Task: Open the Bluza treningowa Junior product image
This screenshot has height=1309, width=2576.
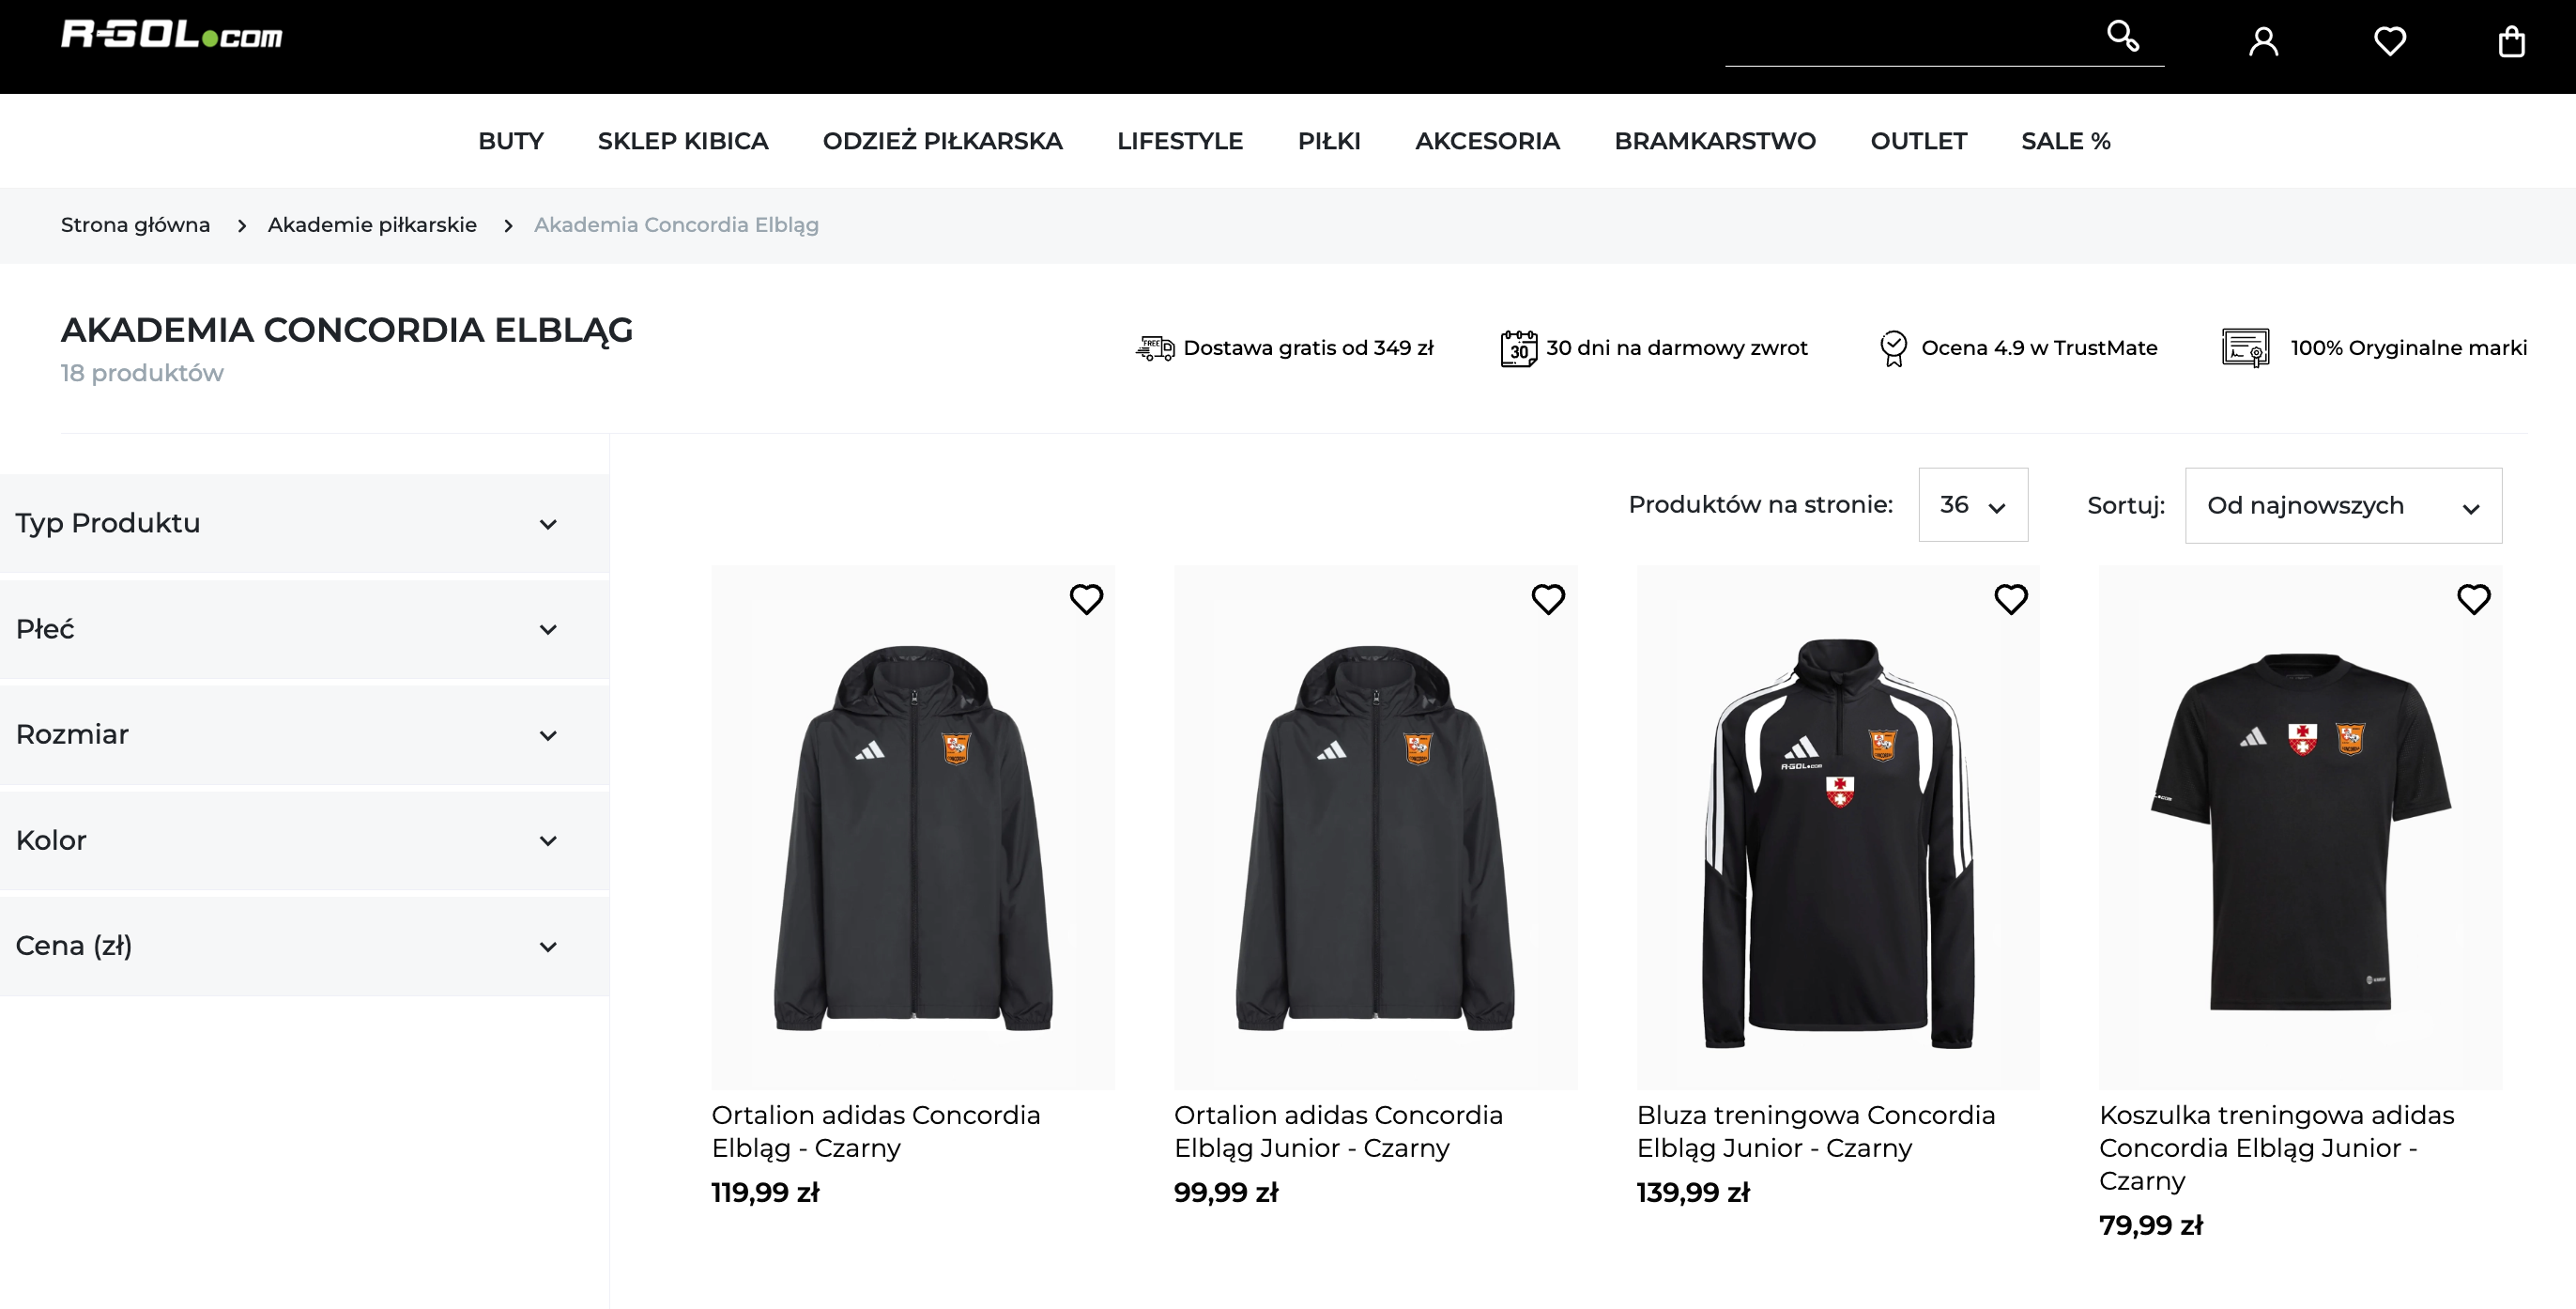Action: [x=1838, y=827]
